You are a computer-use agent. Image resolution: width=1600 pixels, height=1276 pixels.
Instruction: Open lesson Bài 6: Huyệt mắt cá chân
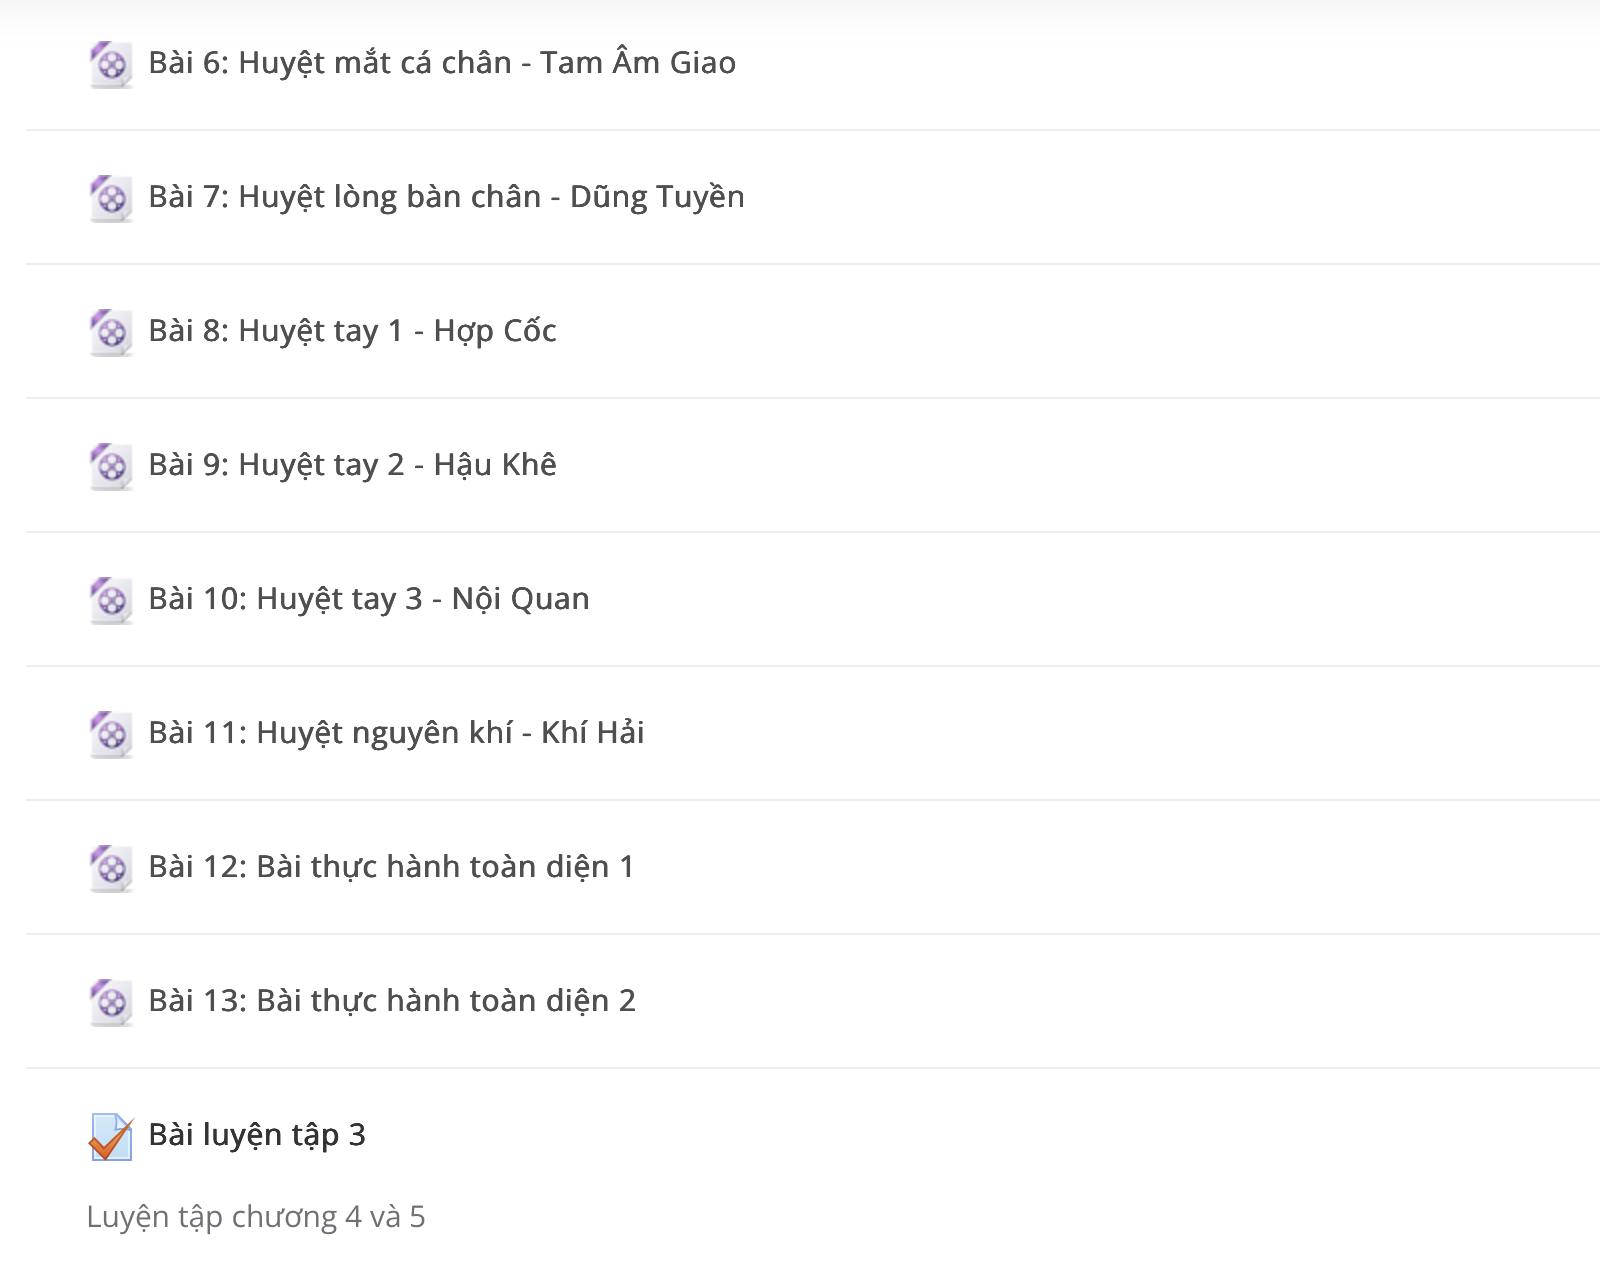click(x=442, y=63)
